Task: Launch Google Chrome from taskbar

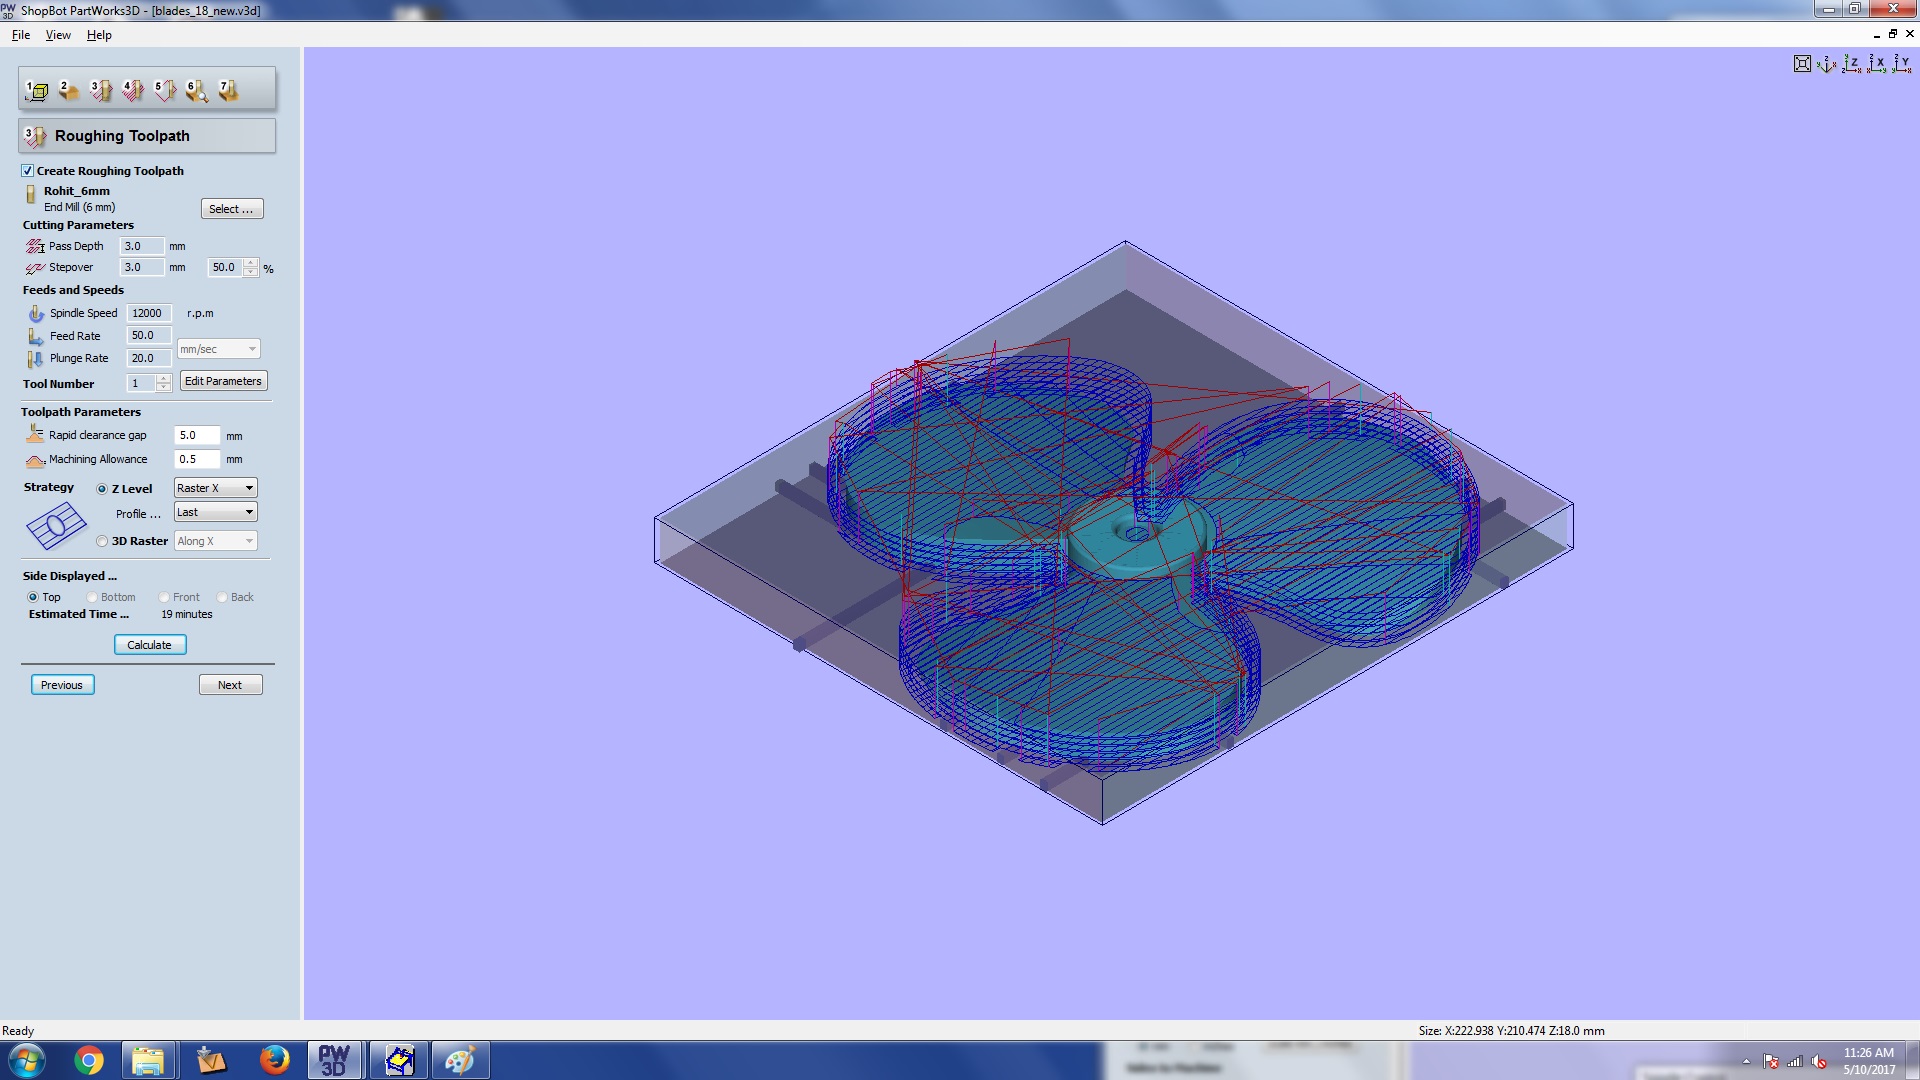Action: pos(89,1060)
